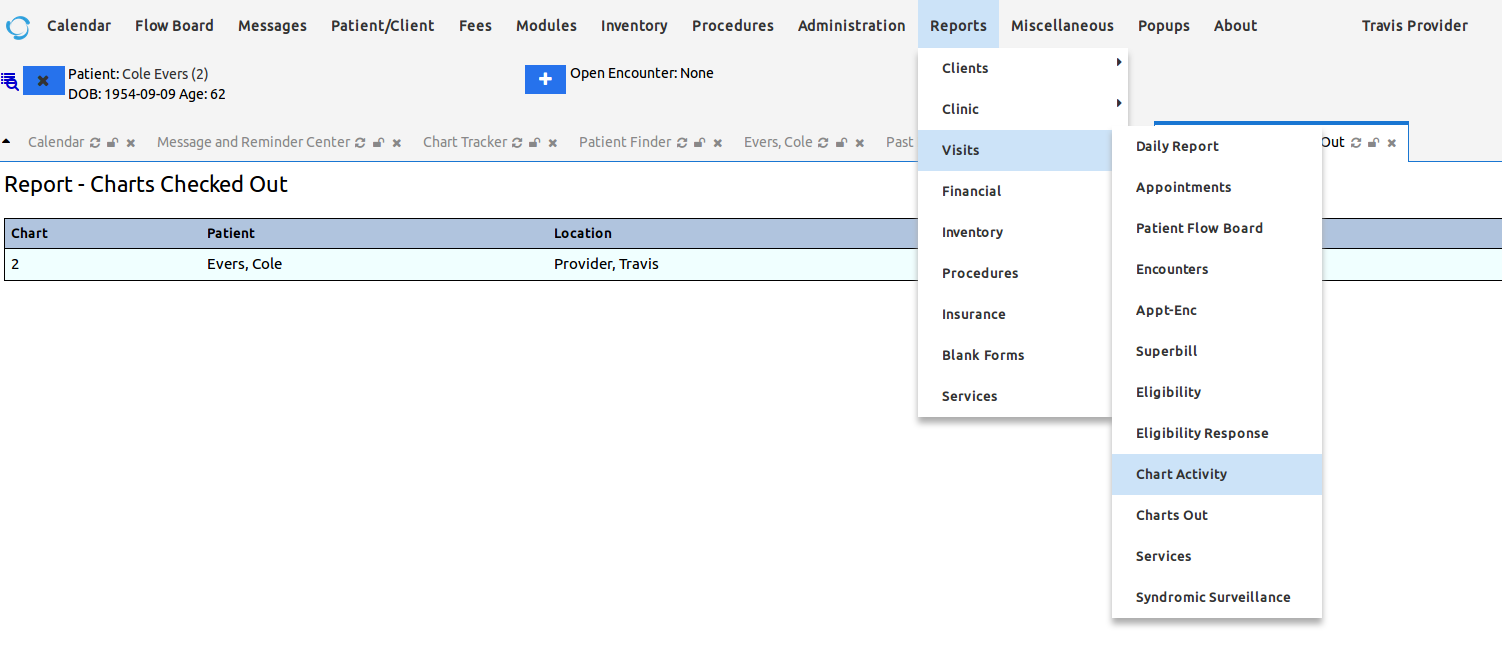Toggle lock on the Charts Checked Out tab

[x=1374, y=143]
